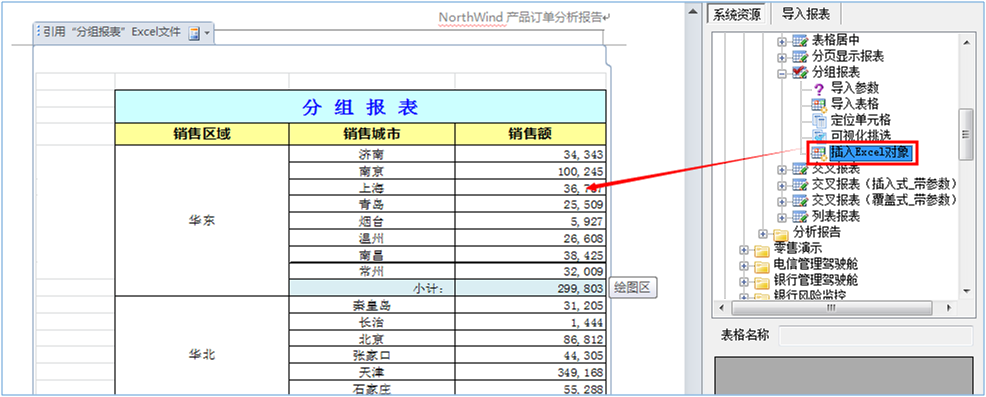Image resolution: width=986 pixels, height=397 pixels.
Task: Click the 分页显示报表 report icon
Action: pos(800,57)
